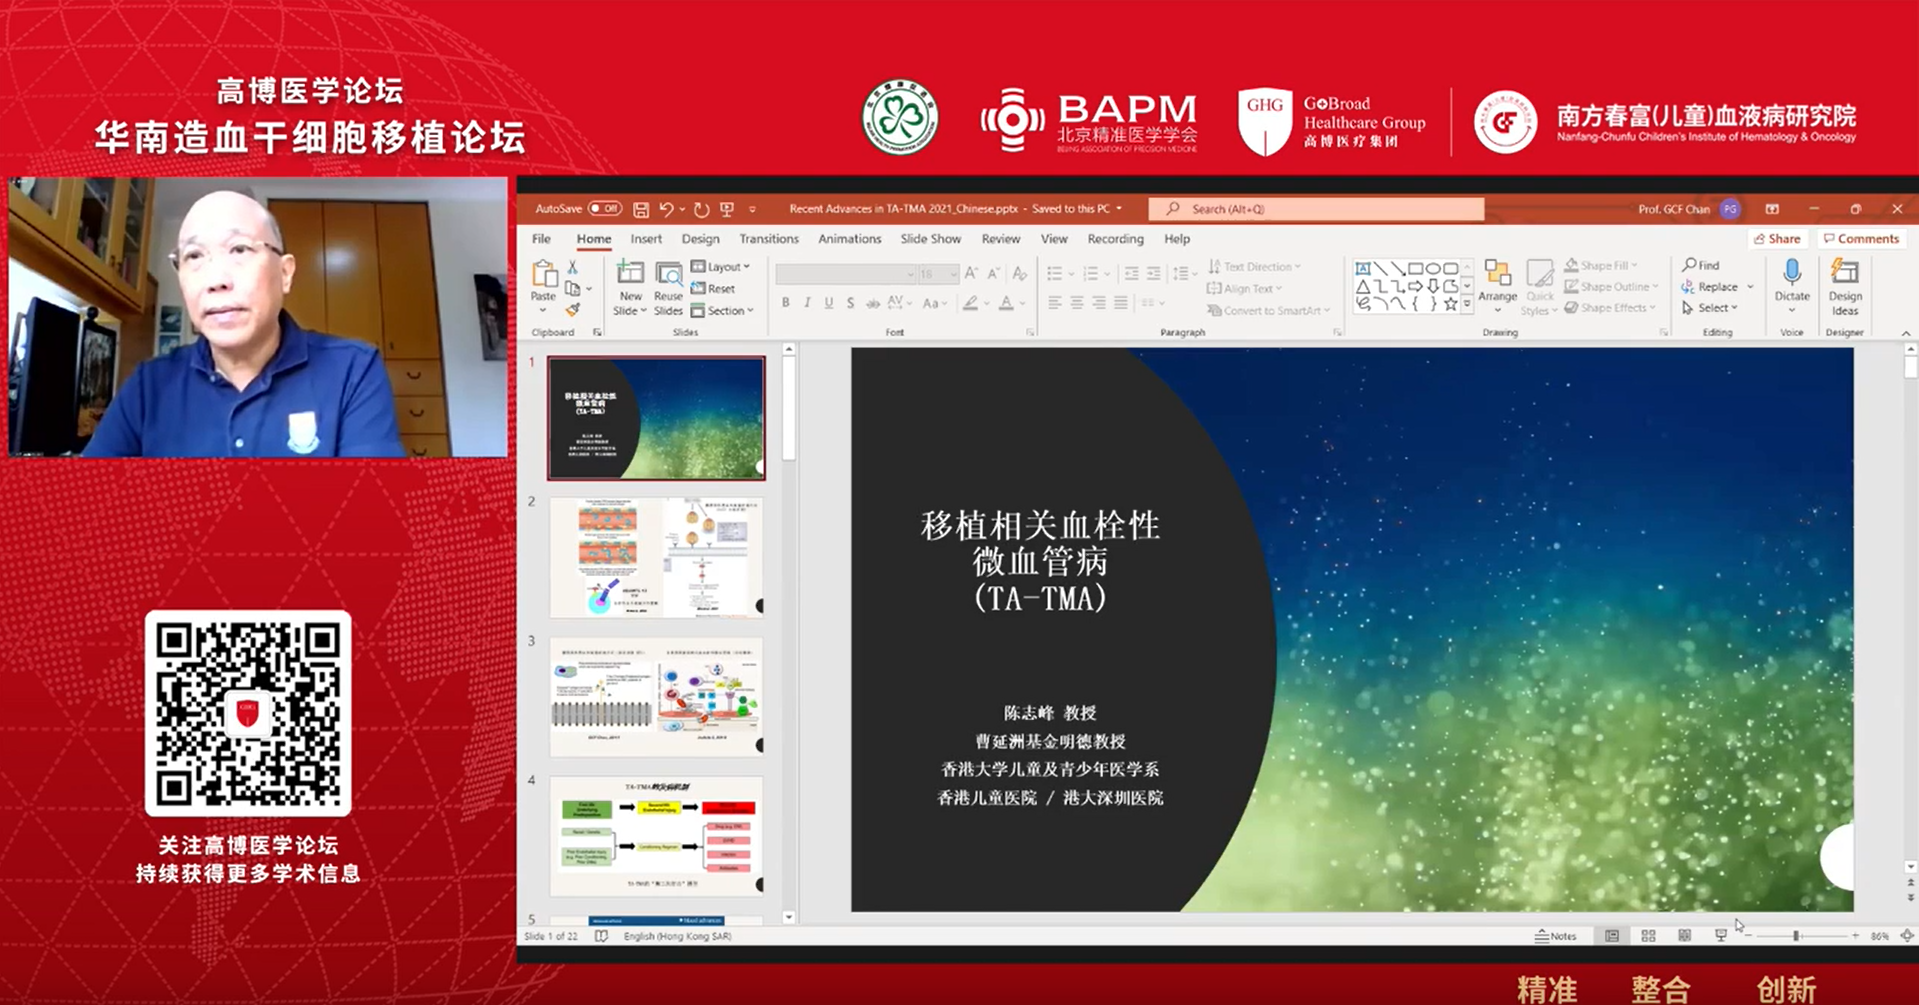Image resolution: width=1919 pixels, height=1005 pixels.
Task: Open the Select dropdown
Action: [1710, 308]
